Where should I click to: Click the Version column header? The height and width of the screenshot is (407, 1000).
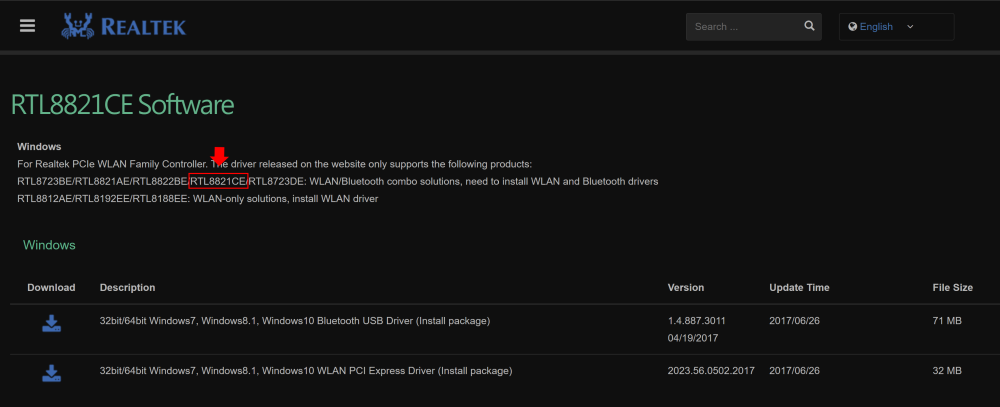pos(688,288)
